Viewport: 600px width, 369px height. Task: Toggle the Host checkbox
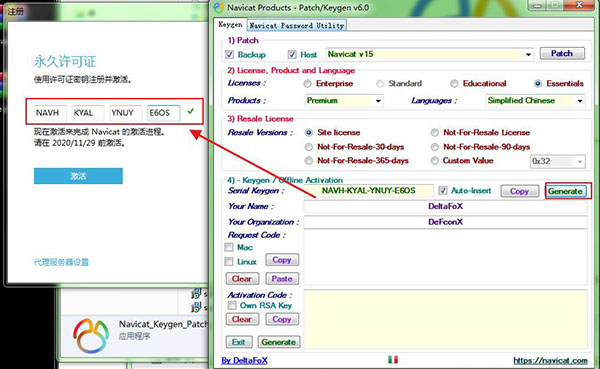[x=292, y=54]
